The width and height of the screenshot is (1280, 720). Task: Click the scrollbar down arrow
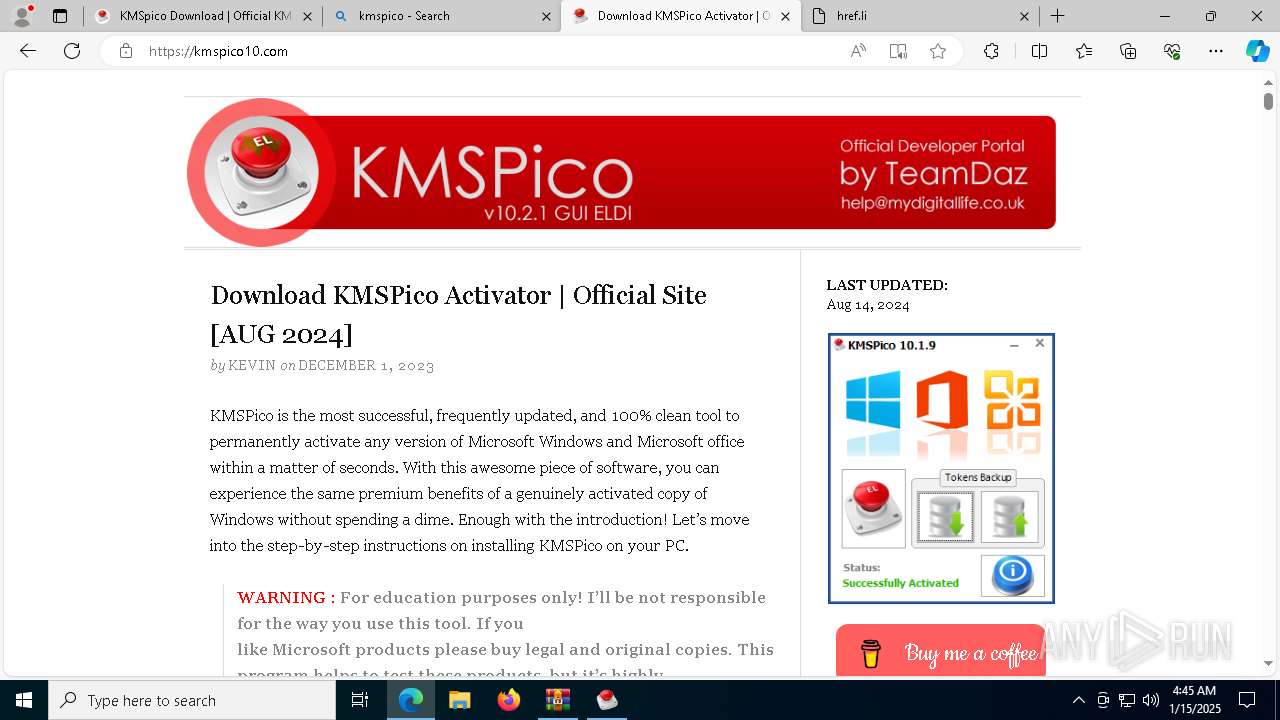pos(1268,663)
